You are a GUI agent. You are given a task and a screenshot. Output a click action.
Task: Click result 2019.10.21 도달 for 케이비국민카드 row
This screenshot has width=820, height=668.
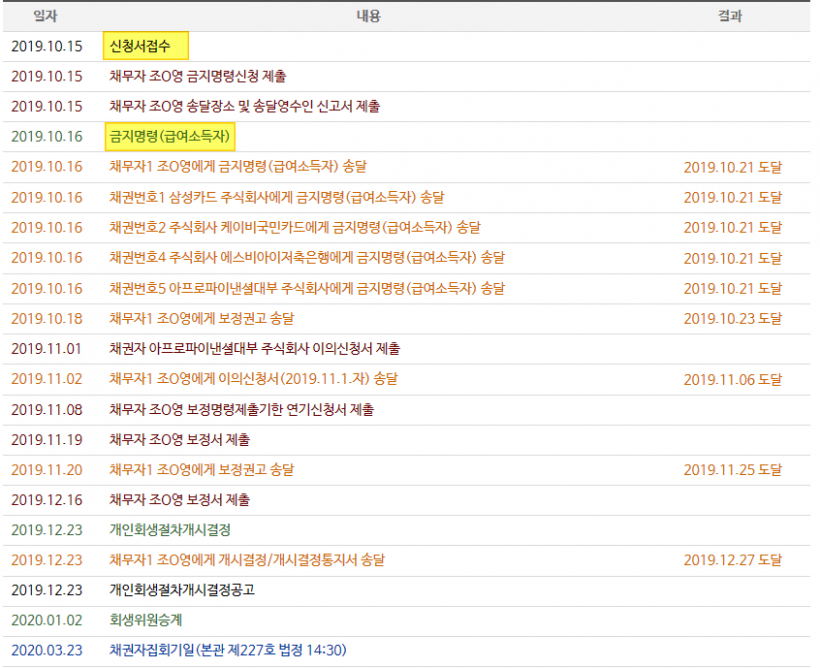tap(733, 227)
